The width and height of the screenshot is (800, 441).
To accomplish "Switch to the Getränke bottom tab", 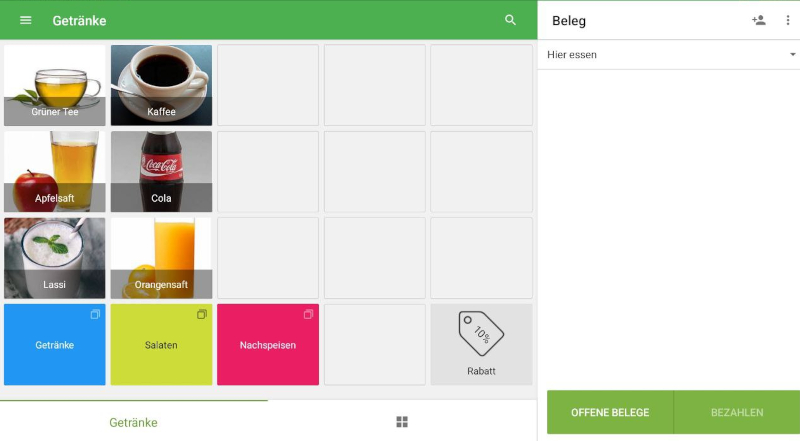I will click(x=134, y=422).
